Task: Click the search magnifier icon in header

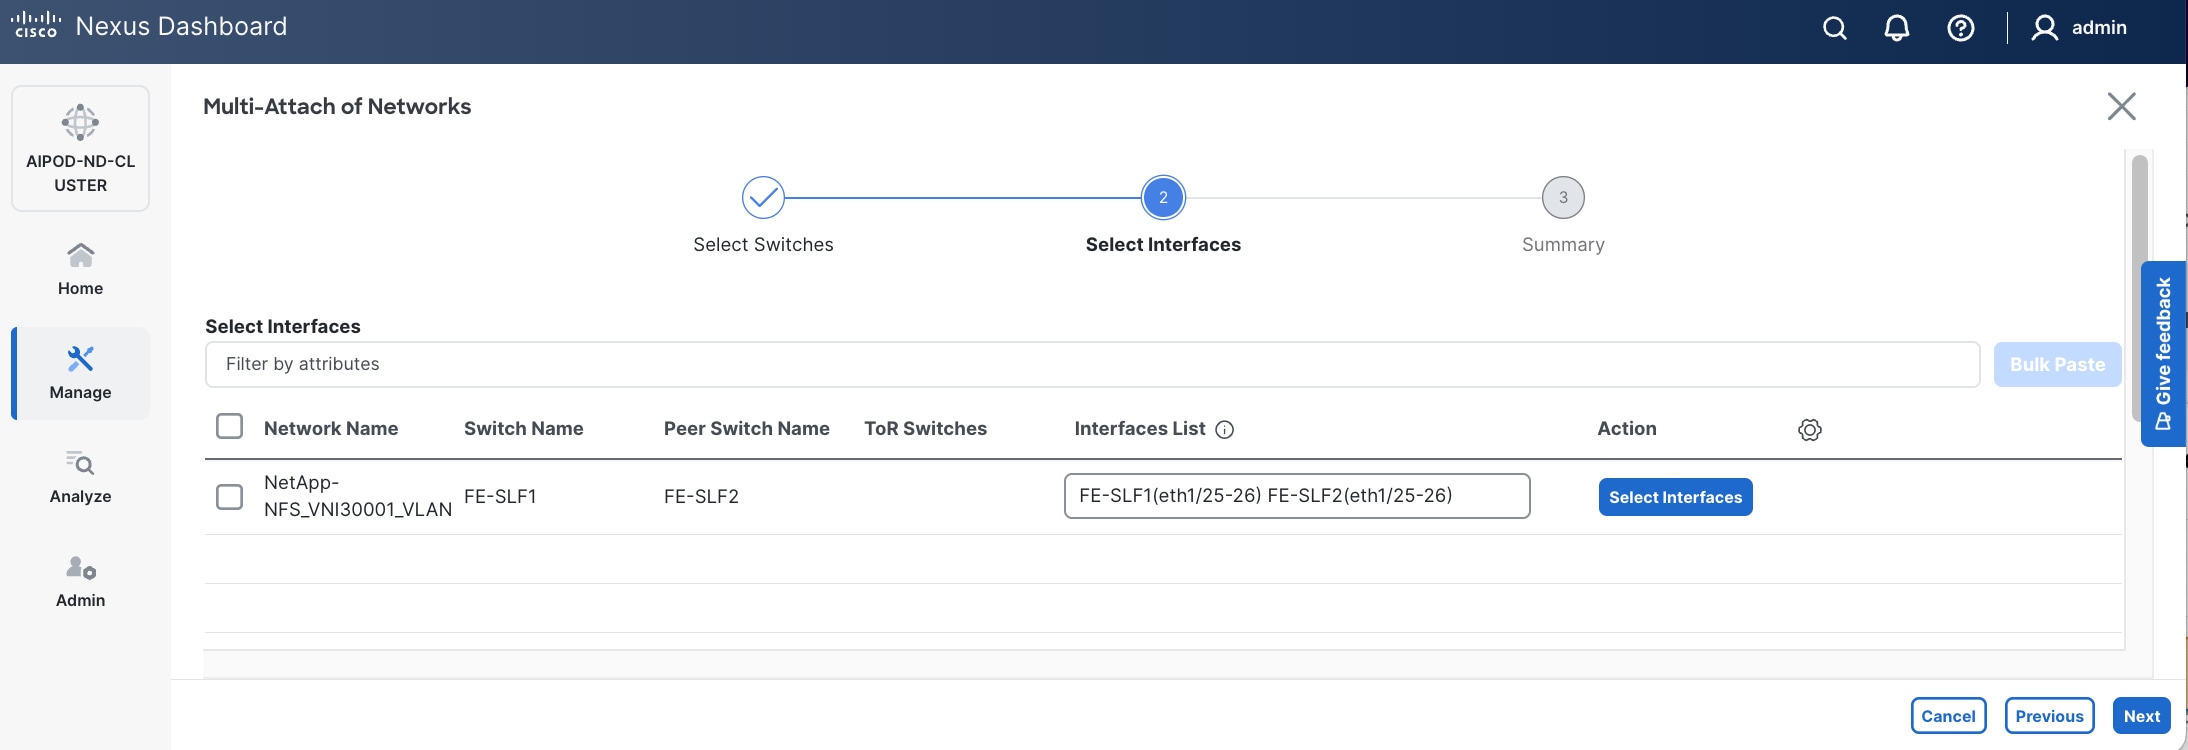Action: pos(1834,28)
